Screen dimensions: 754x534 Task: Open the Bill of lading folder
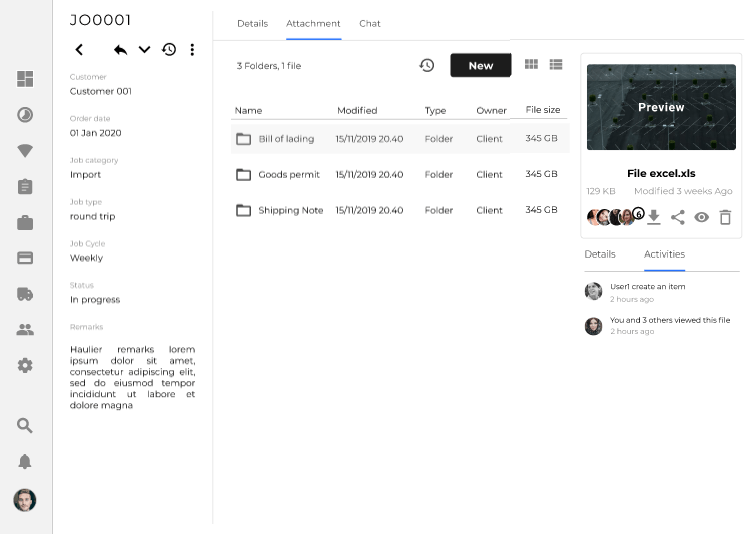[286, 139]
